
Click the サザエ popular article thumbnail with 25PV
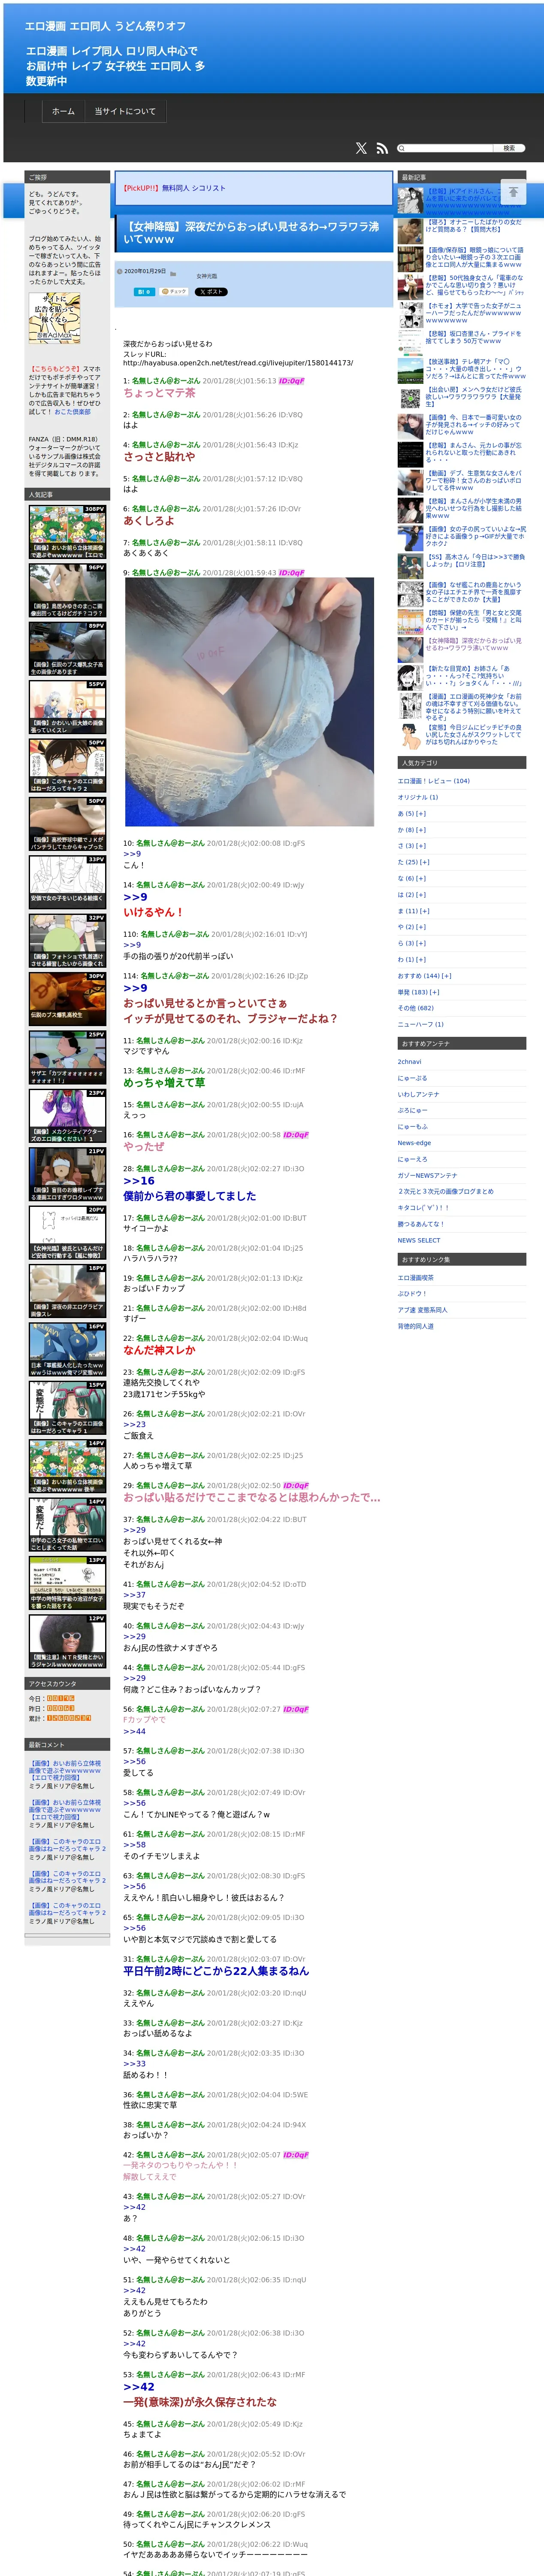click(67, 1058)
